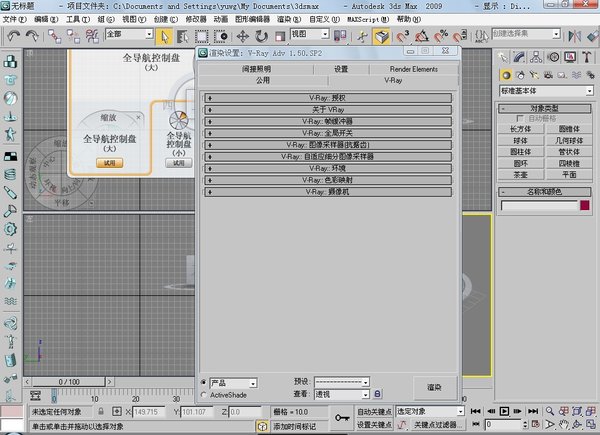Open the 修改器 menu
600x435 pixels.
click(x=196, y=19)
